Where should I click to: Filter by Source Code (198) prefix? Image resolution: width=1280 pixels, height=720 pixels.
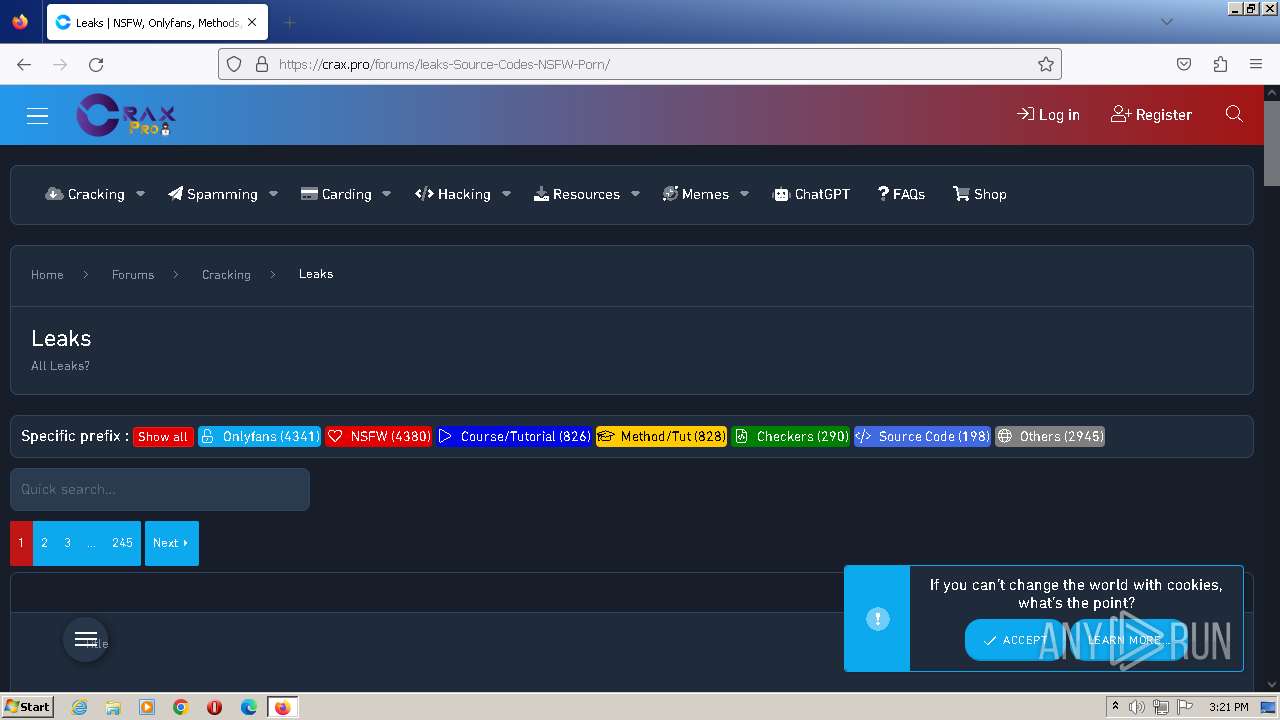922,436
